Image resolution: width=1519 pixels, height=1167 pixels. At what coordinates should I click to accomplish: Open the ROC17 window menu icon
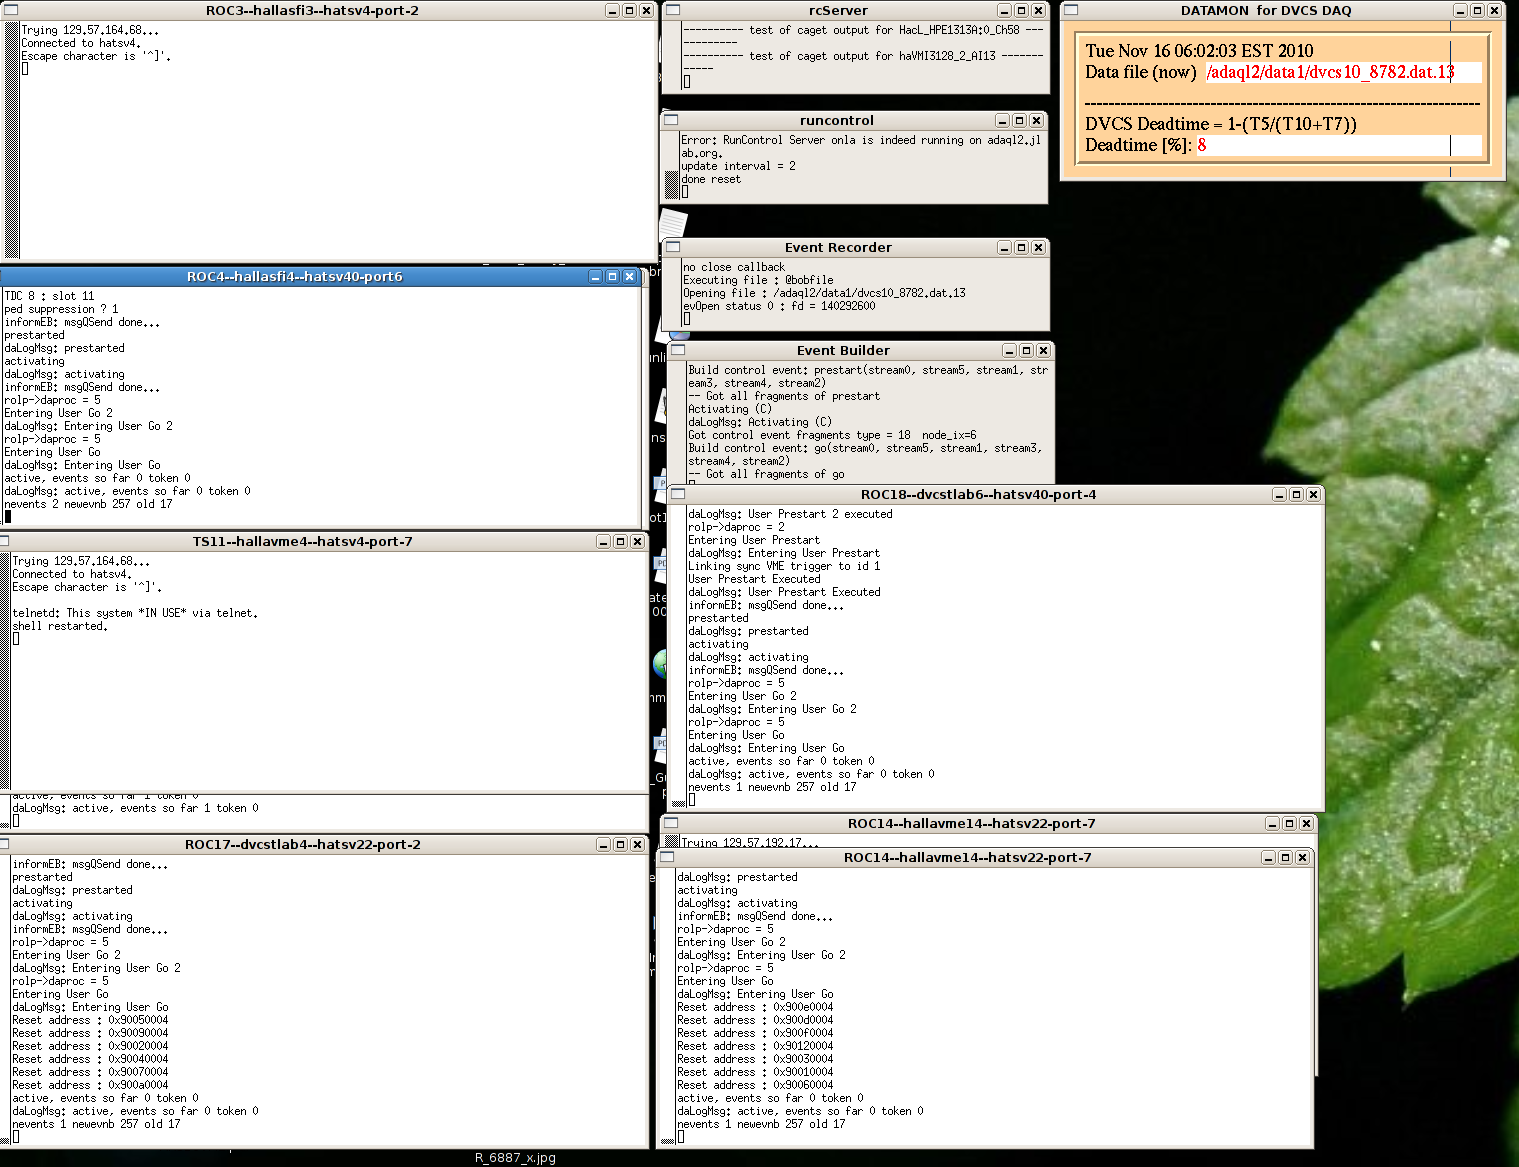click(x=4, y=844)
